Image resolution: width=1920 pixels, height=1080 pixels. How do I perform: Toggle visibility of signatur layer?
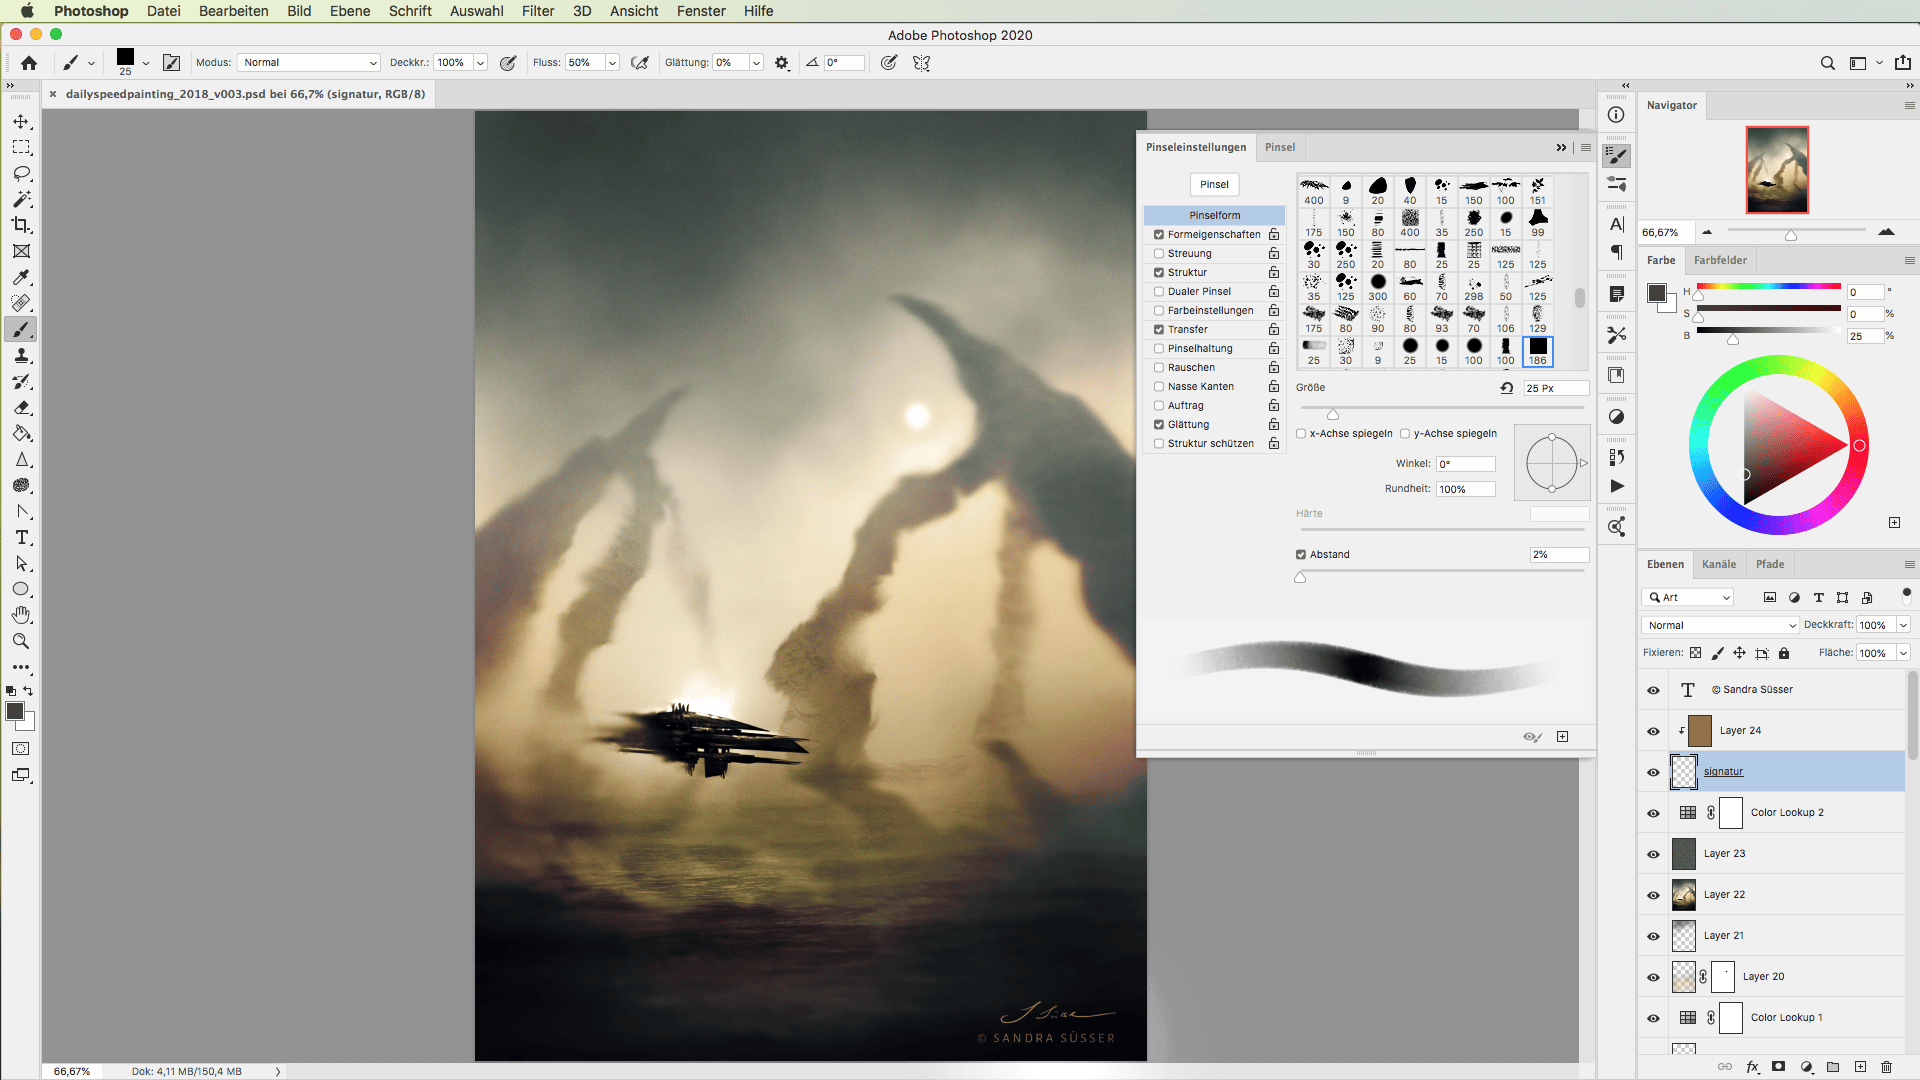(x=1654, y=771)
